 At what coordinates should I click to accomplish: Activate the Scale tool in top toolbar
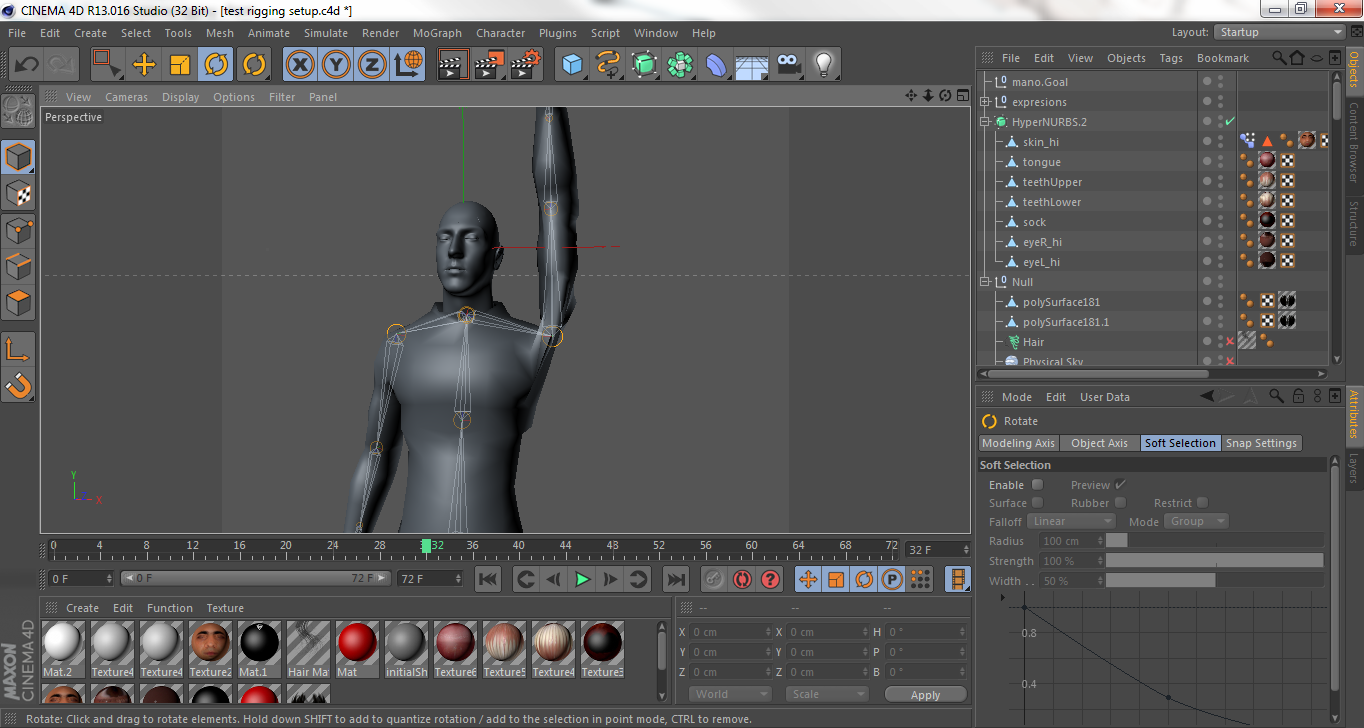[x=180, y=65]
